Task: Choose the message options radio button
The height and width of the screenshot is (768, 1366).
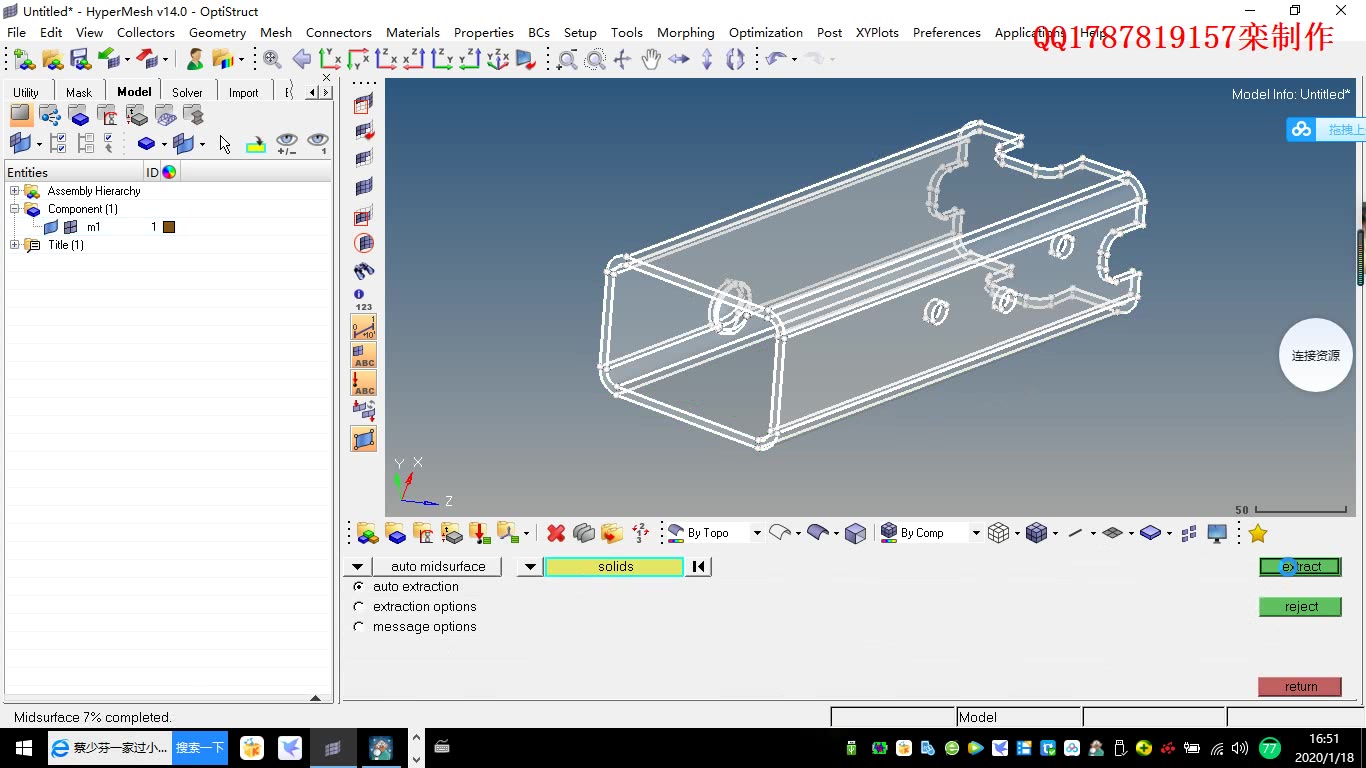Action: pos(359,627)
